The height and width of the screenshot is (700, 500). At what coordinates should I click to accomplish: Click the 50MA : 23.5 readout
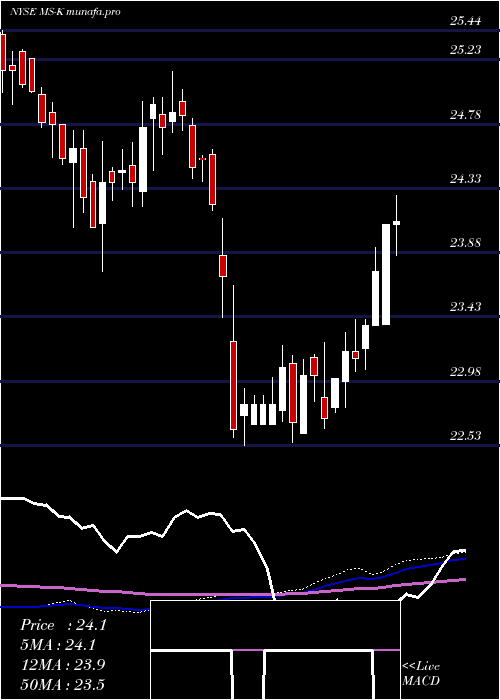pyautogui.click(x=63, y=685)
